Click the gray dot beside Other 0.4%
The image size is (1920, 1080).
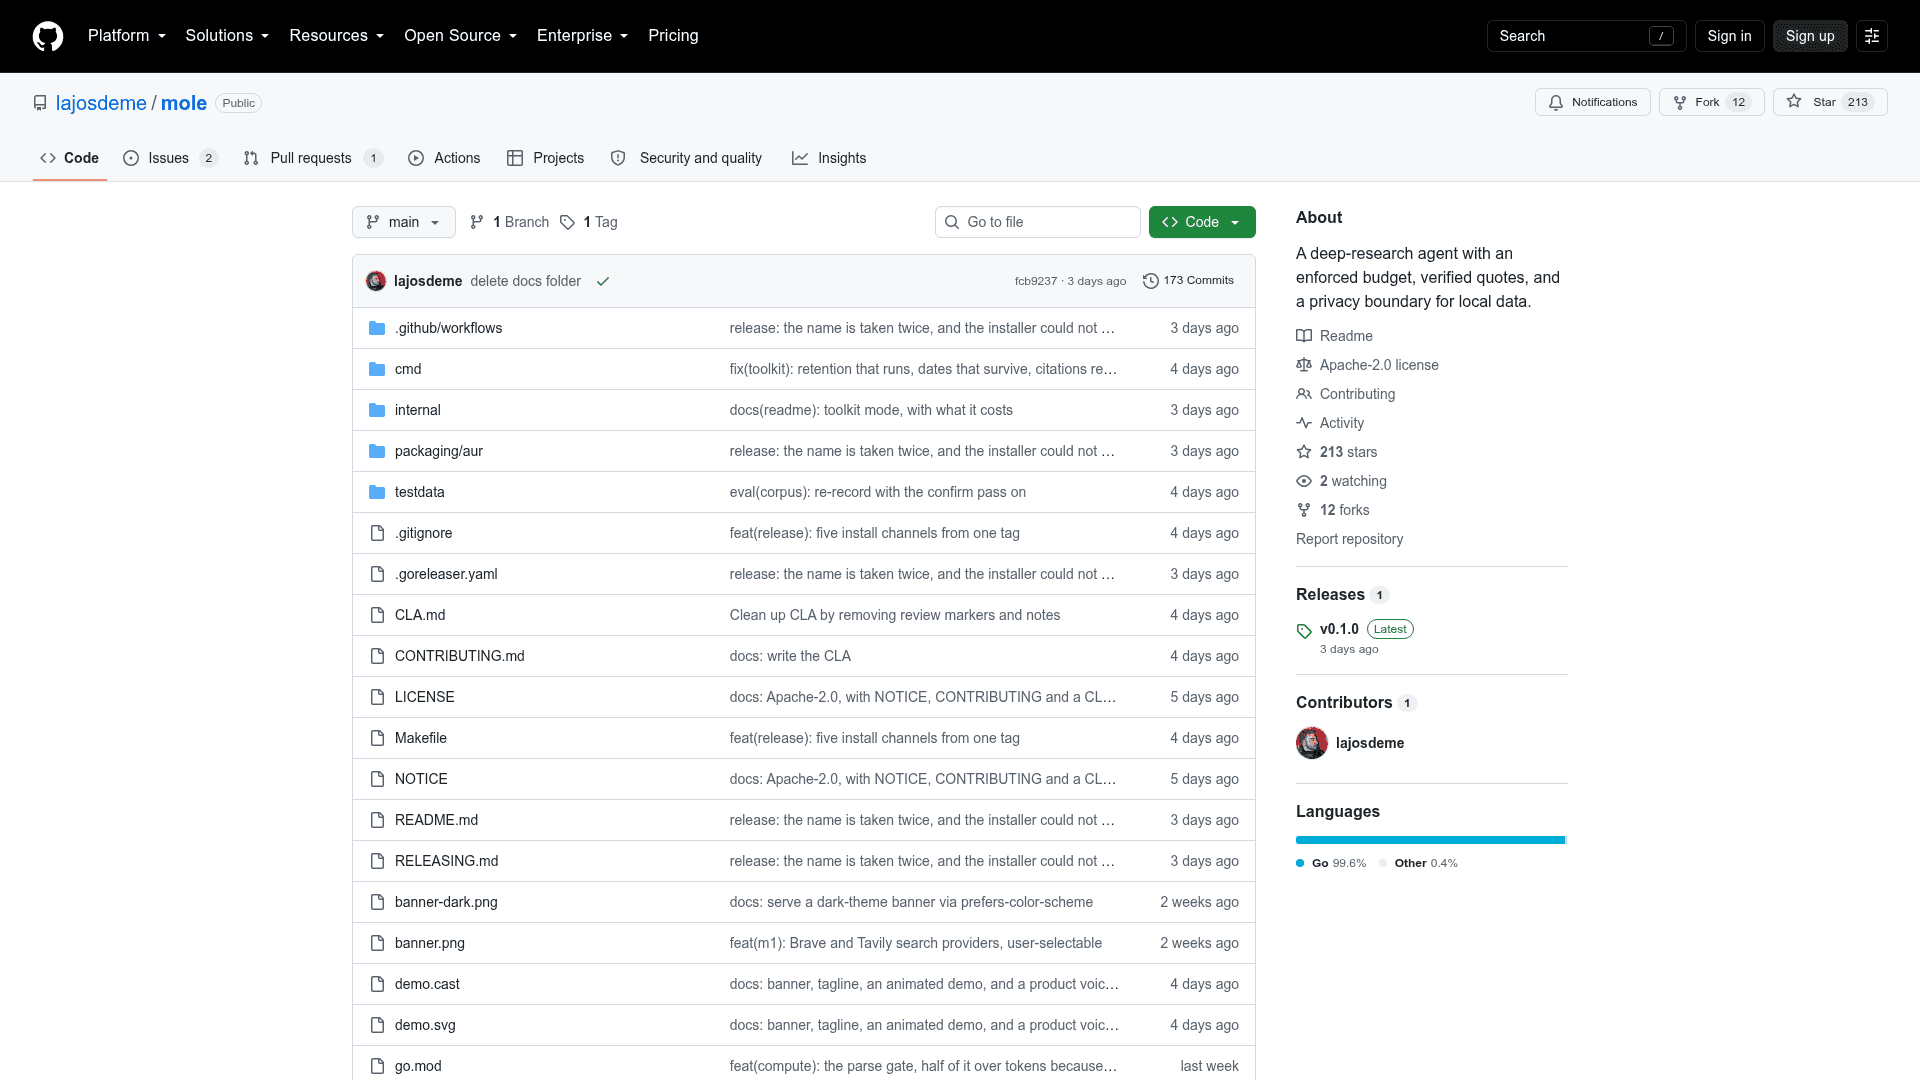point(1383,863)
